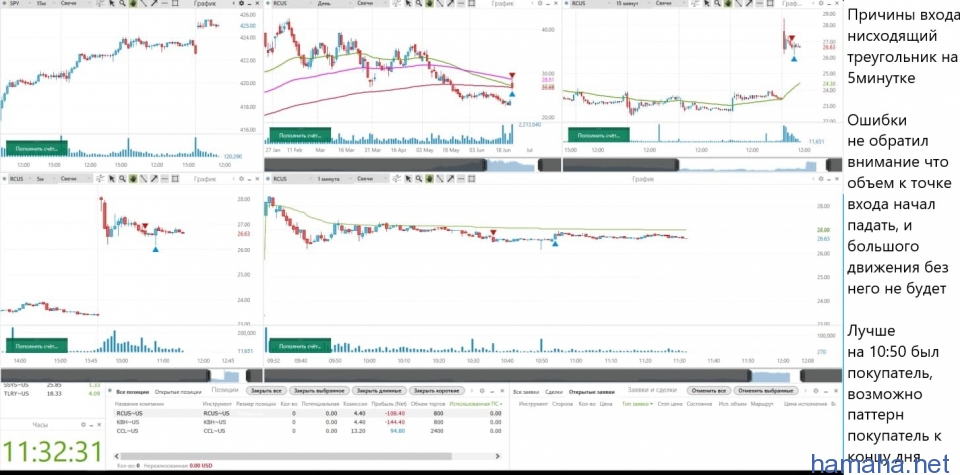Click the SPY symbol field in the chart header
The height and width of the screenshot is (475, 960).
click(20, 4)
